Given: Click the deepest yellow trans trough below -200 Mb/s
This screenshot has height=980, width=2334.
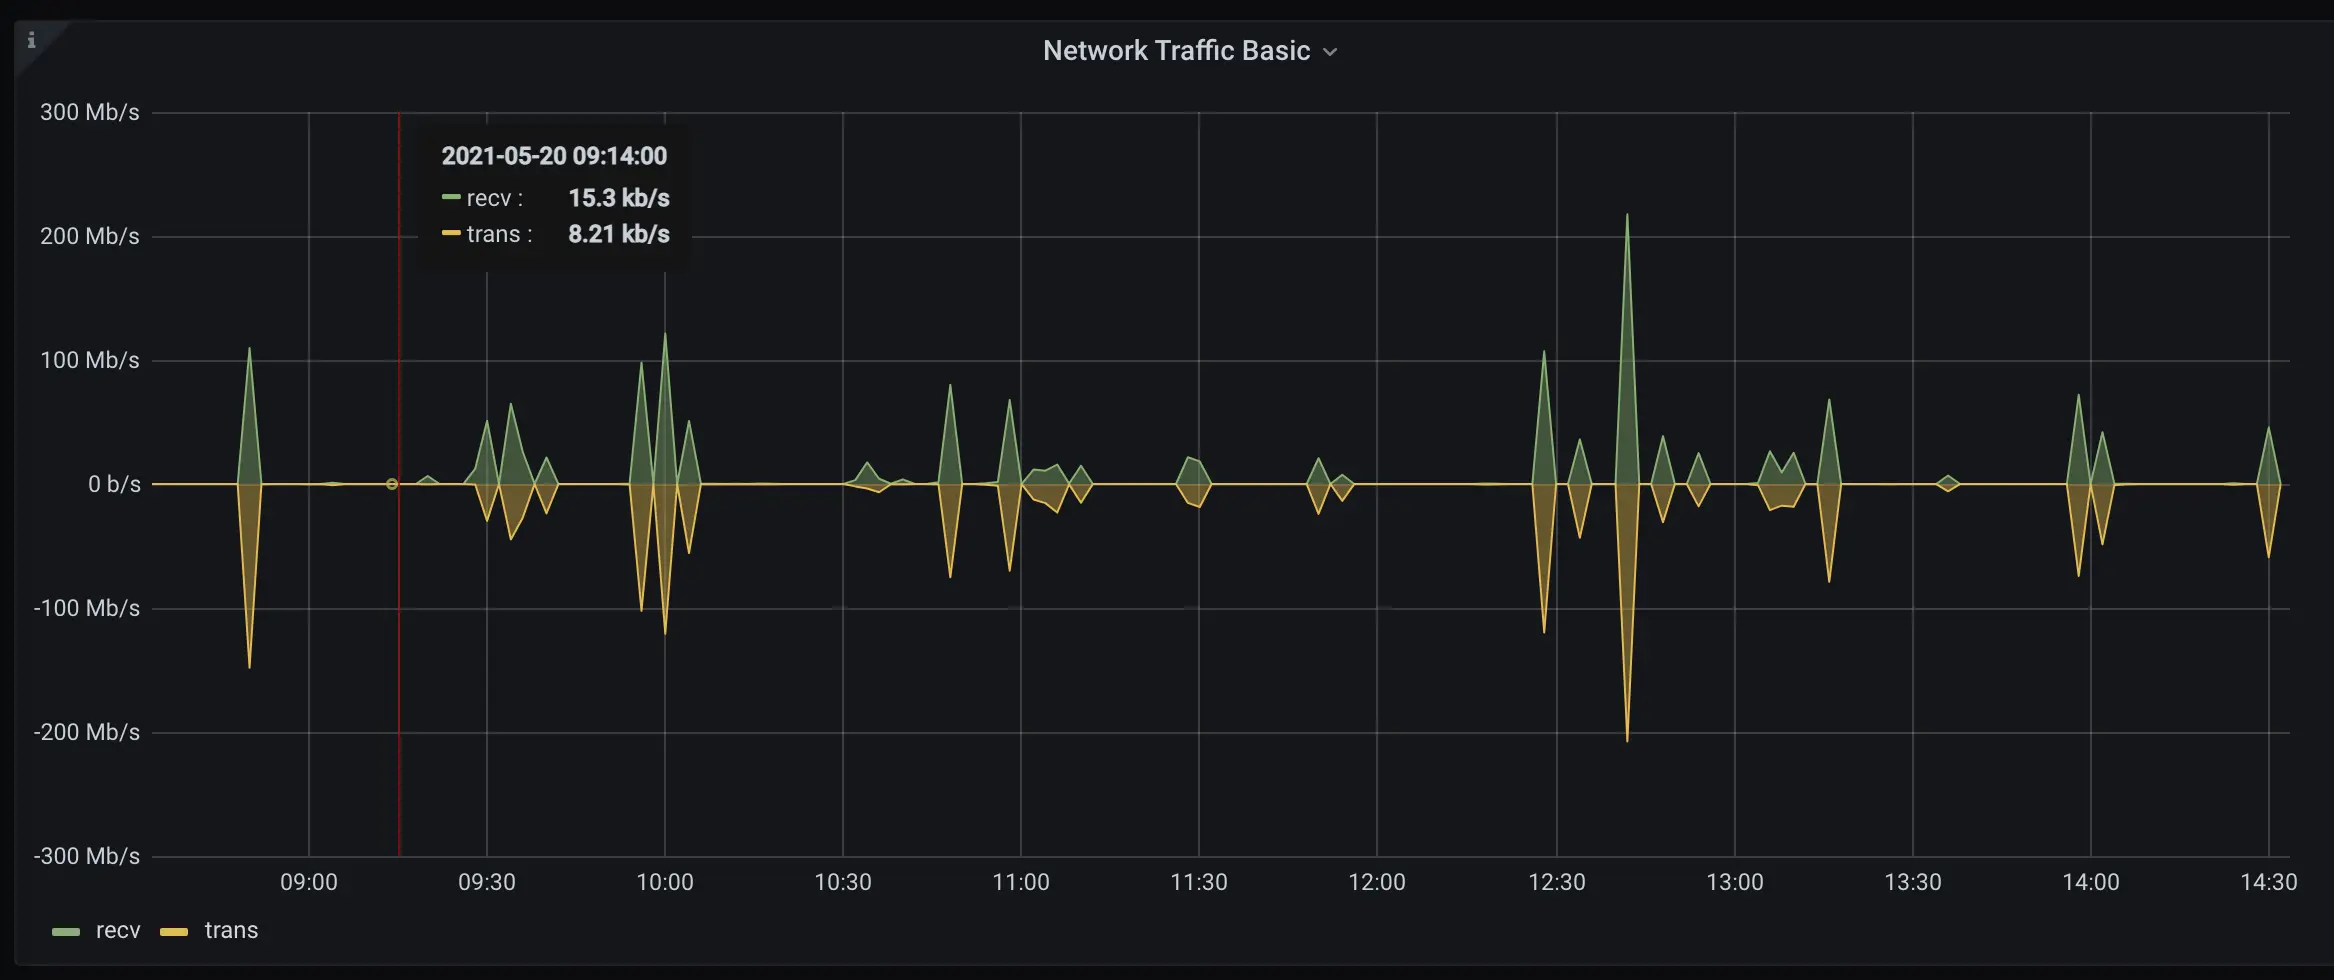Looking at the screenshot, I should pos(1627,738).
